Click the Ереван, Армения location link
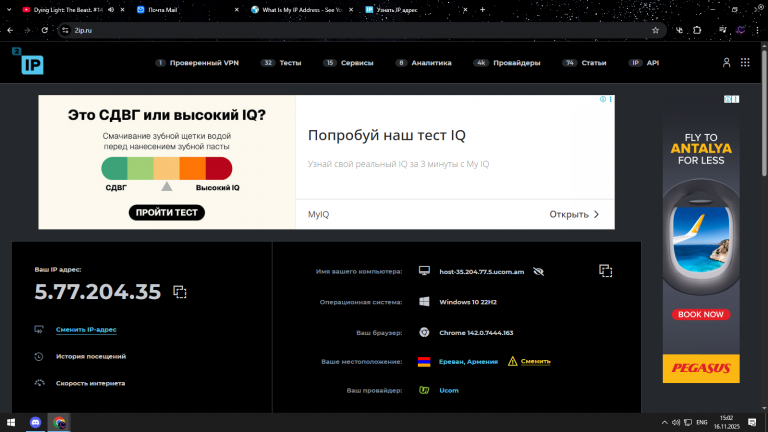The width and height of the screenshot is (768, 432). click(468, 361)
